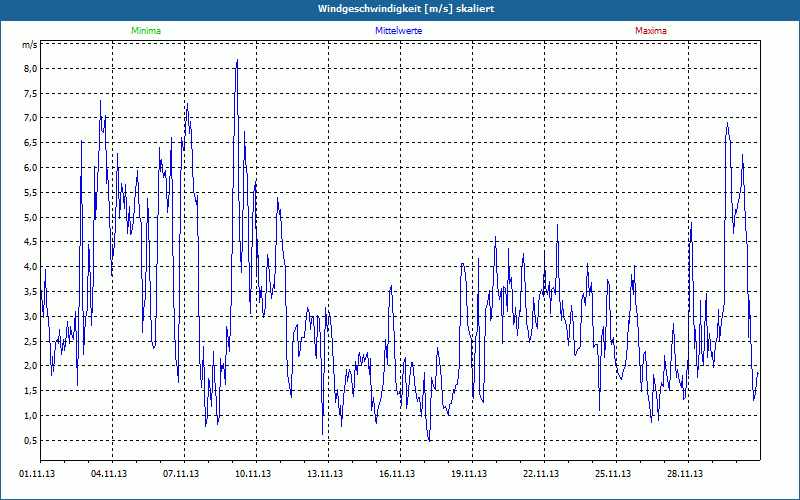Click the m/s axis unit label
Screen dimensions: 800x500
pos(29,45)
